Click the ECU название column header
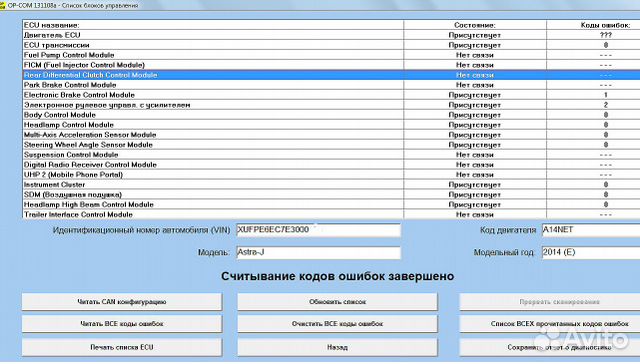Viewport: 640px width, 364px height. [213, 25]
